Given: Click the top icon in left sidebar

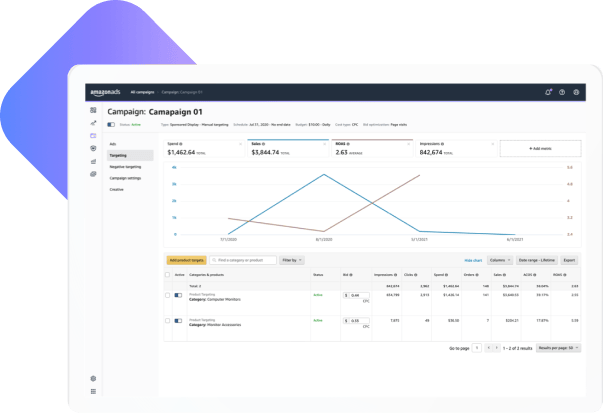Looking at the screenshot, I should [x=93, y=110].
